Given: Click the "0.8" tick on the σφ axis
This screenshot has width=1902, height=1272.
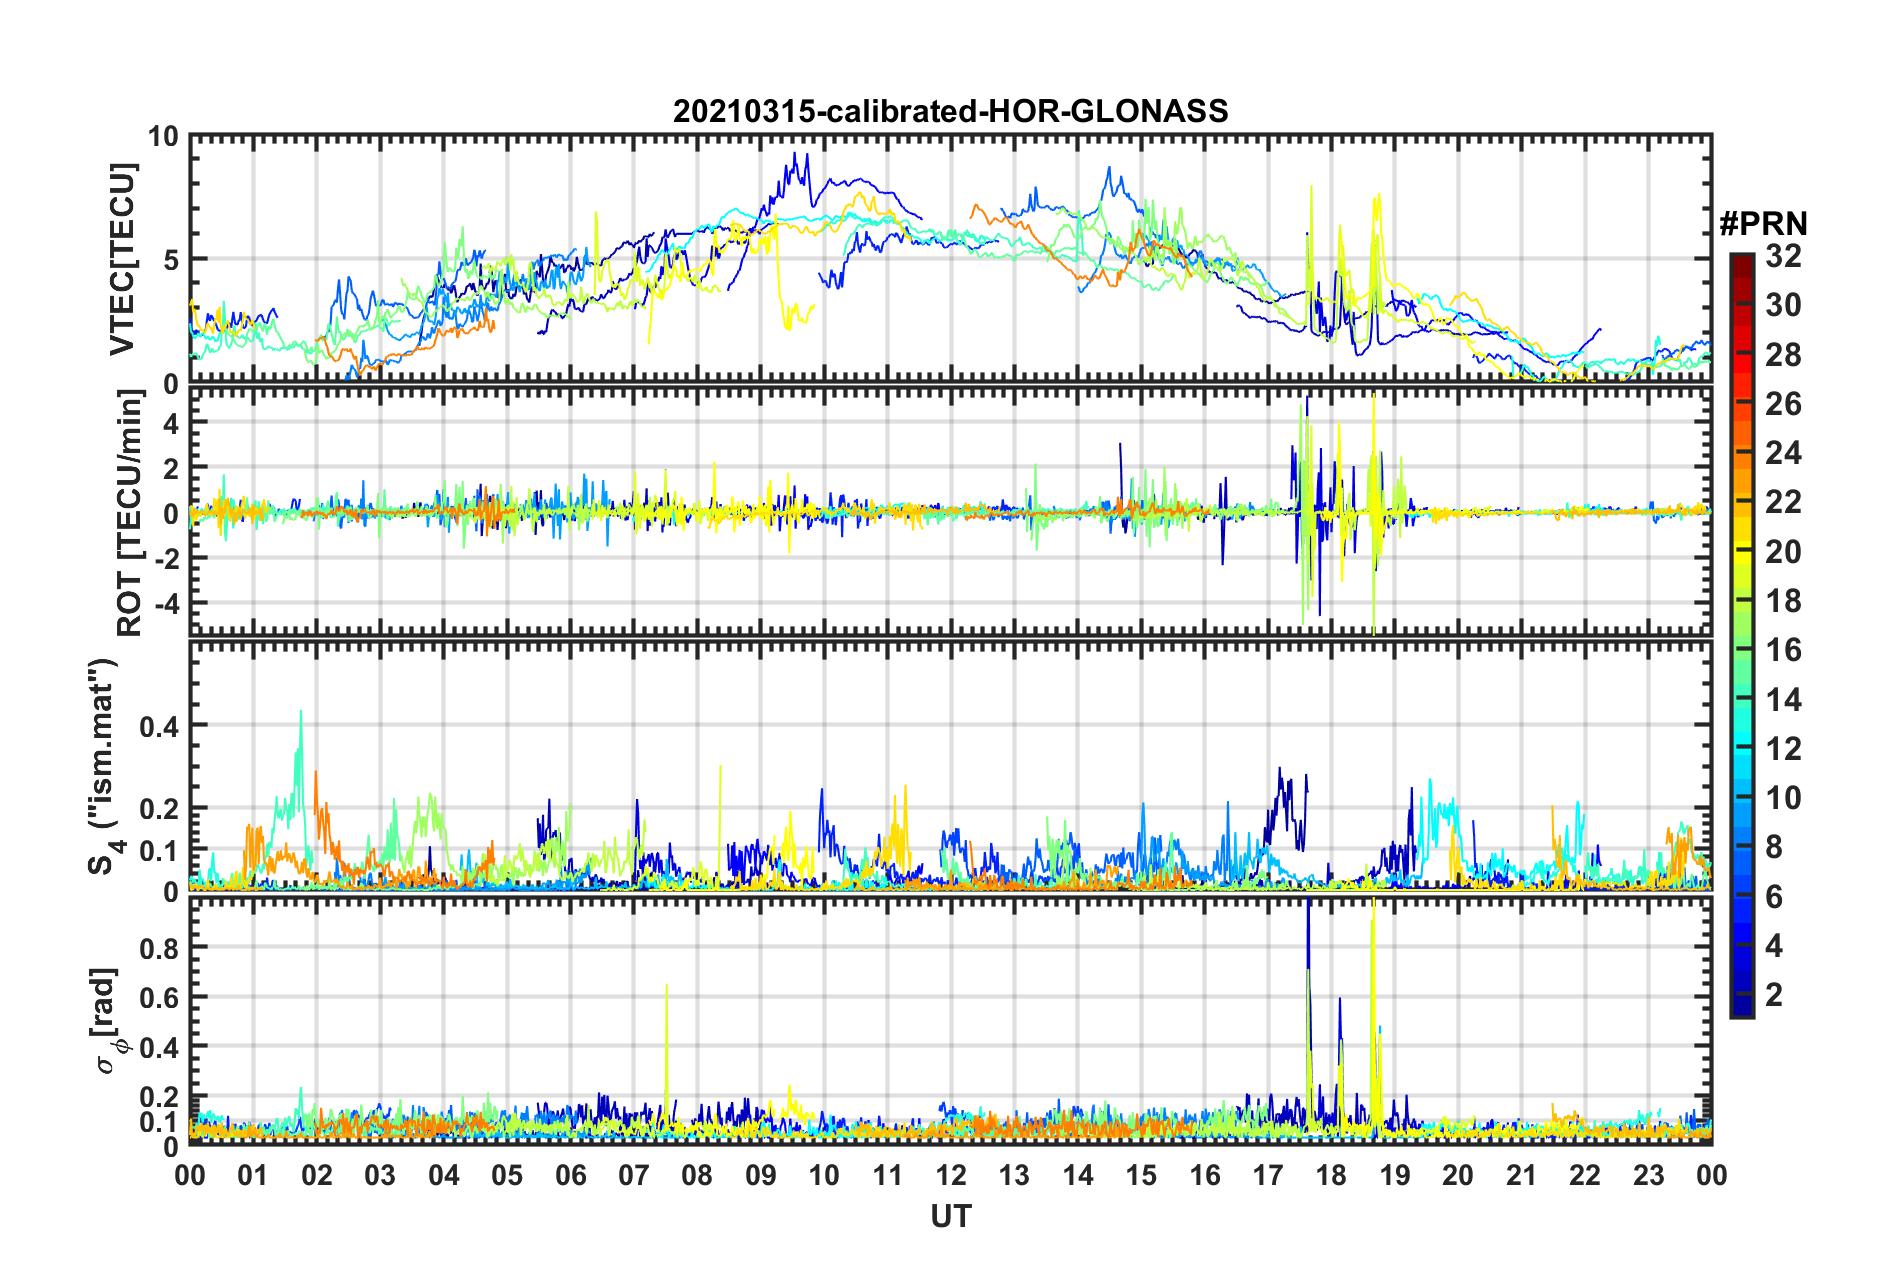Looking at the screenshot, I should (159, 947).
